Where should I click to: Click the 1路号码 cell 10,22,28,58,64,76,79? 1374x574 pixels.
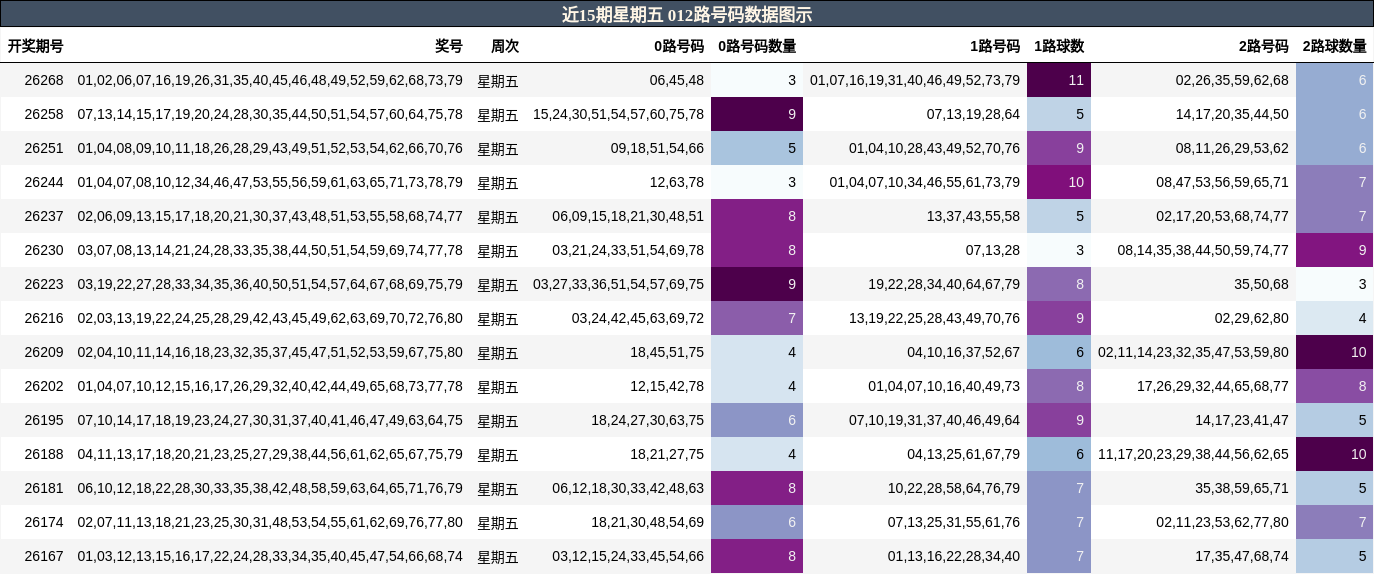tap(954, 488)
